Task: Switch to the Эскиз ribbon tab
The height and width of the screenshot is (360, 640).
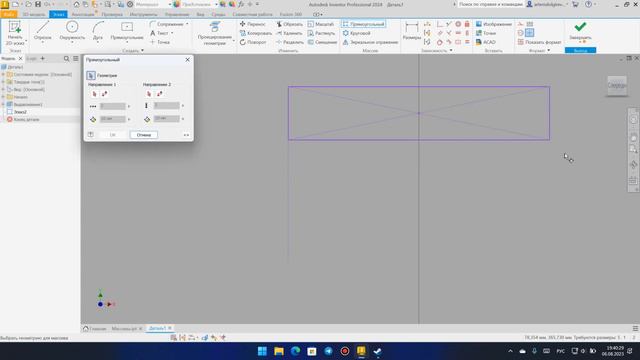Action: coord(58,14)
